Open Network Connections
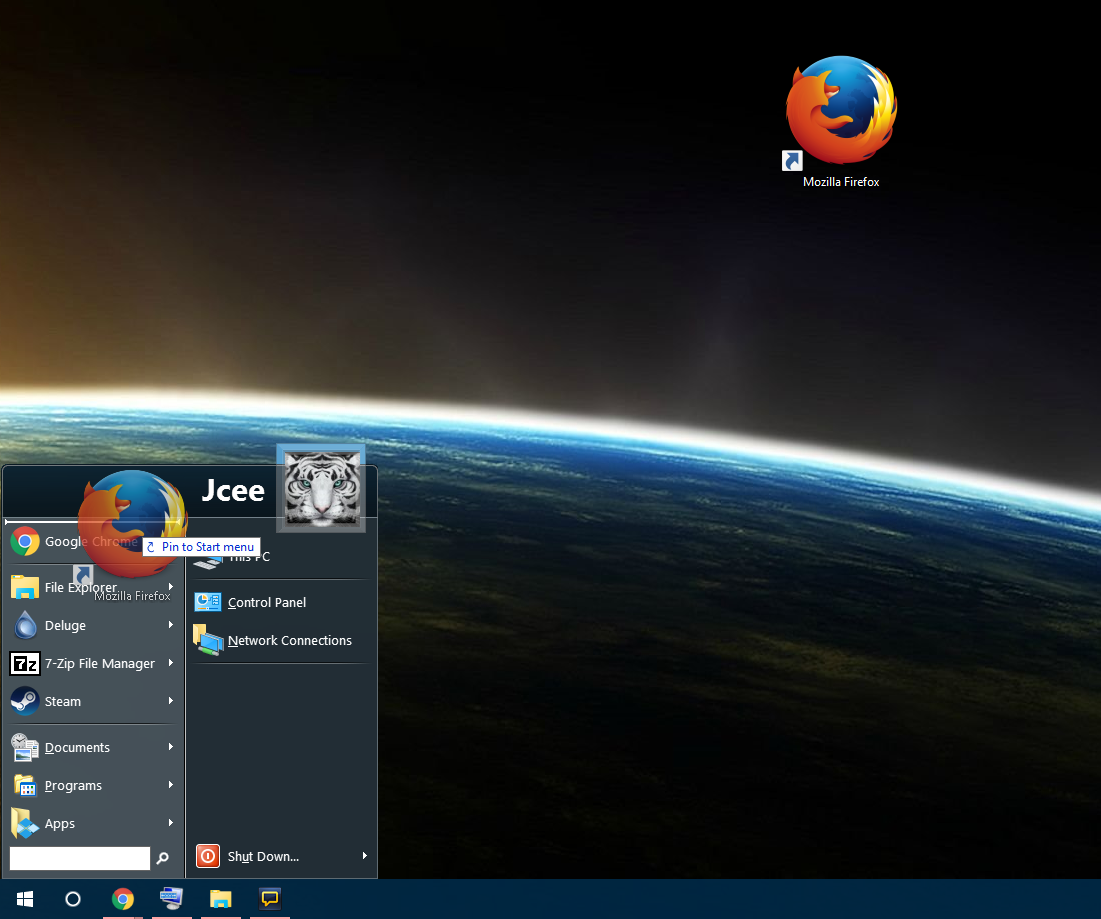 (x=287, y=640)
